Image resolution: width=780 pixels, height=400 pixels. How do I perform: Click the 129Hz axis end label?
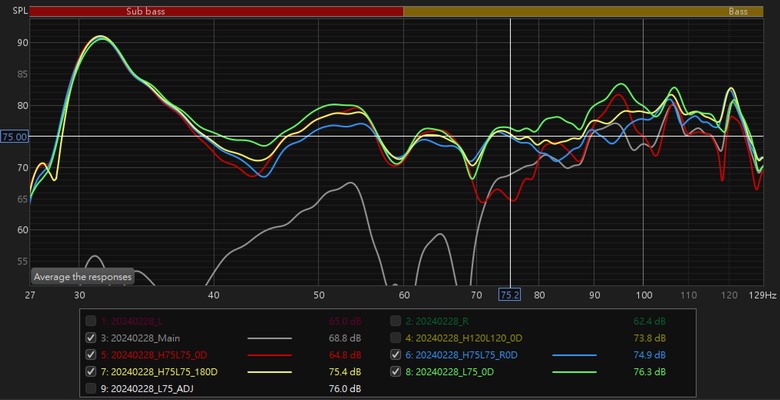(763, 295)
